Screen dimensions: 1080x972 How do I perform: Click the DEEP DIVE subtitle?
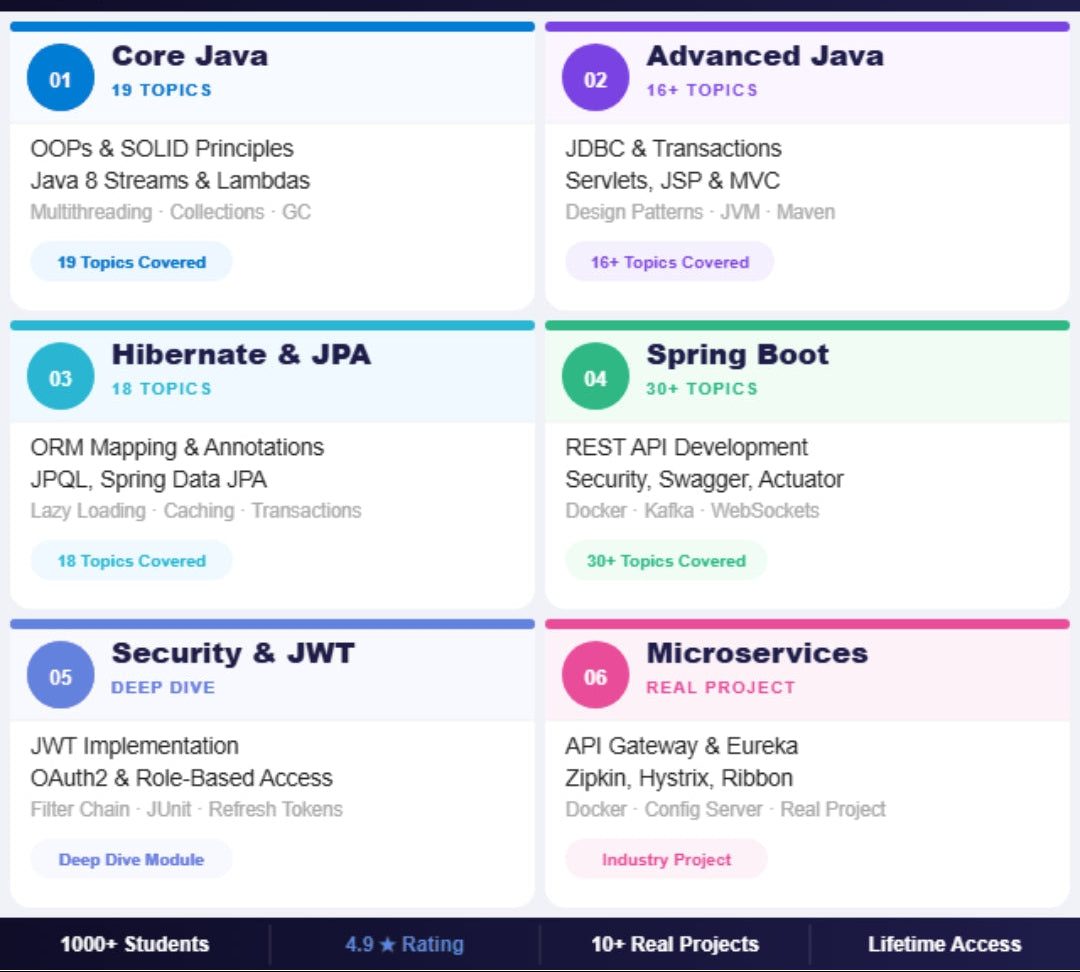point(163,687)
